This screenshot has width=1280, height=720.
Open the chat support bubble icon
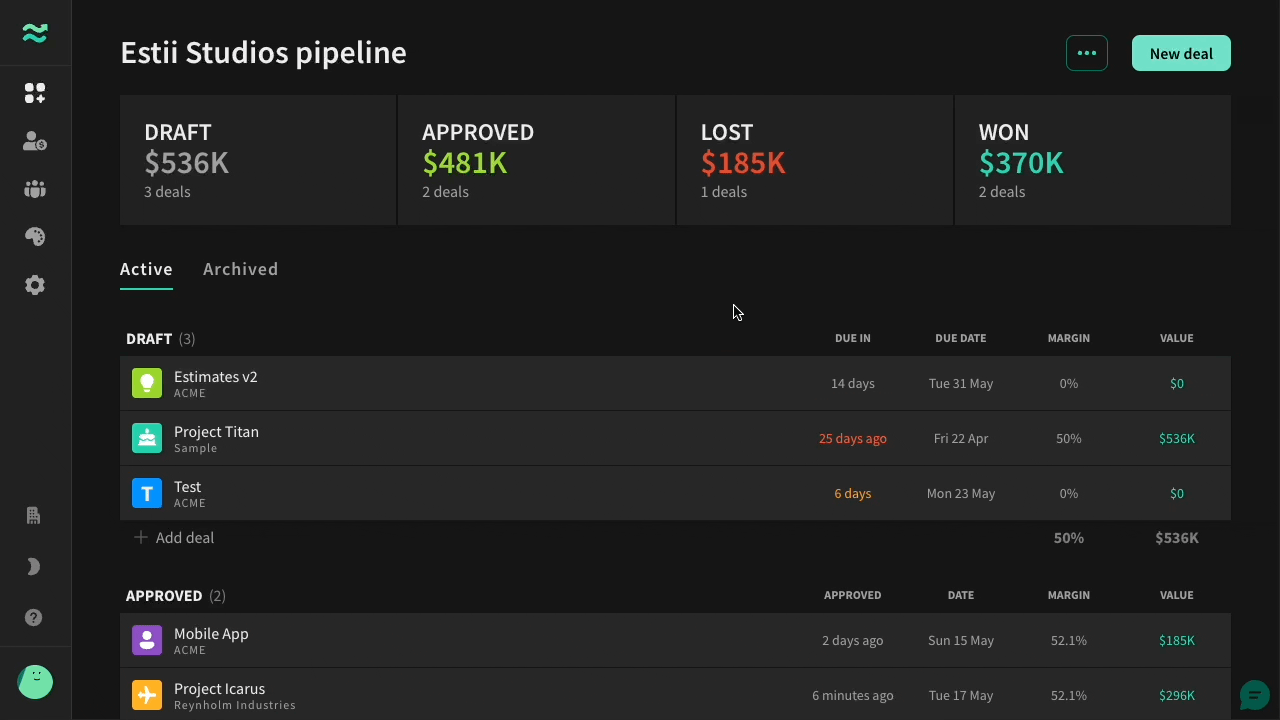1254,695
